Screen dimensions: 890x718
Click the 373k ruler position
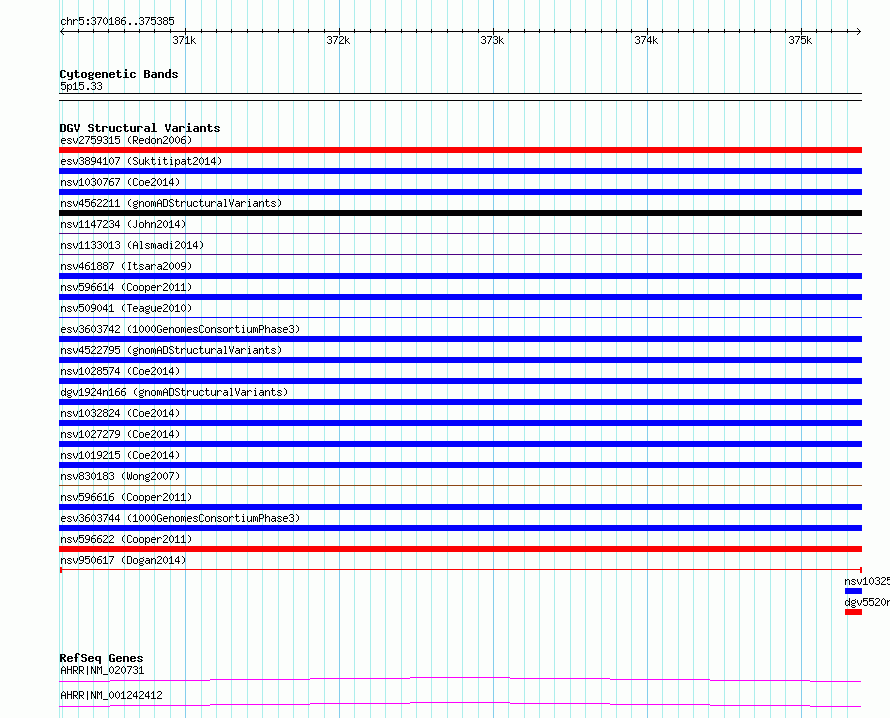(x=492, y=40)
